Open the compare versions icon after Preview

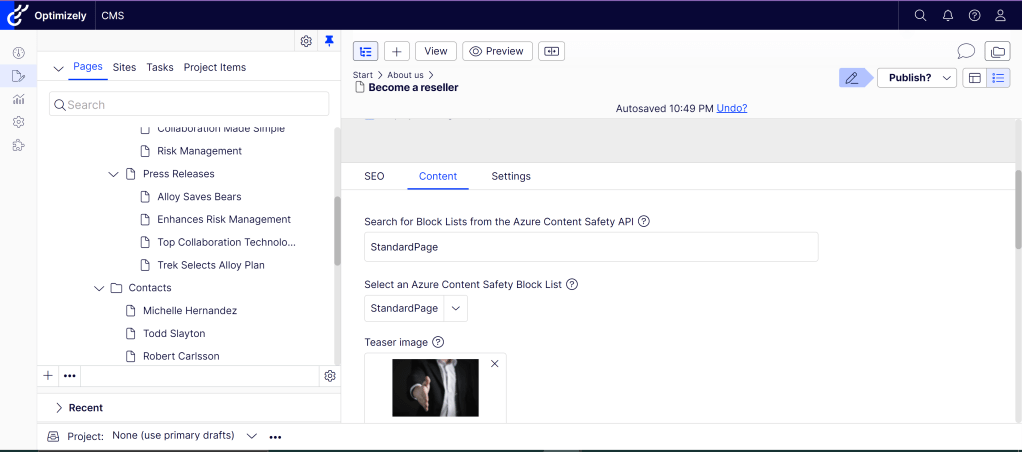(x=551, y=51)
